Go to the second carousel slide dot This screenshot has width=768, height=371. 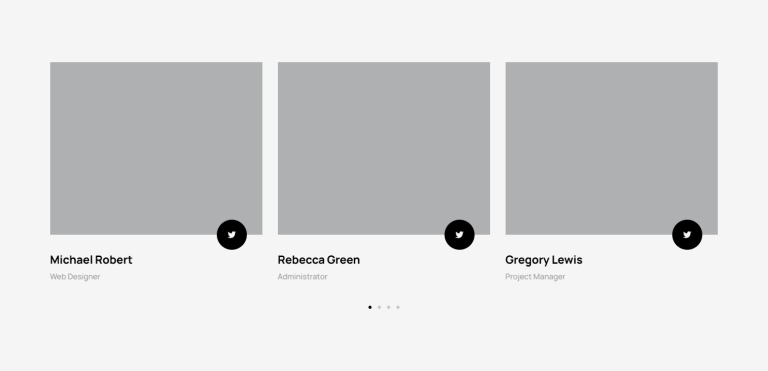coord(379,307)
